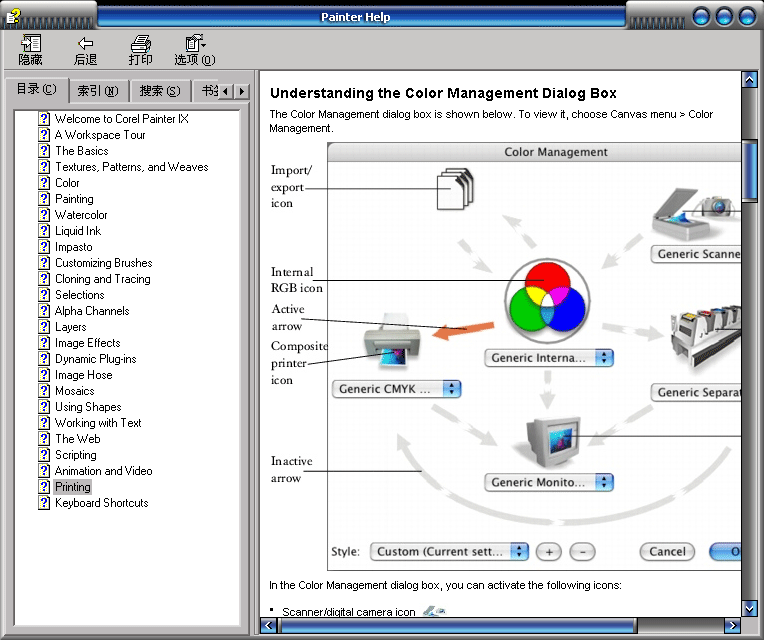Click the minus style button
The height and width of the screenshot is (640, 764).
pos(583,552)
